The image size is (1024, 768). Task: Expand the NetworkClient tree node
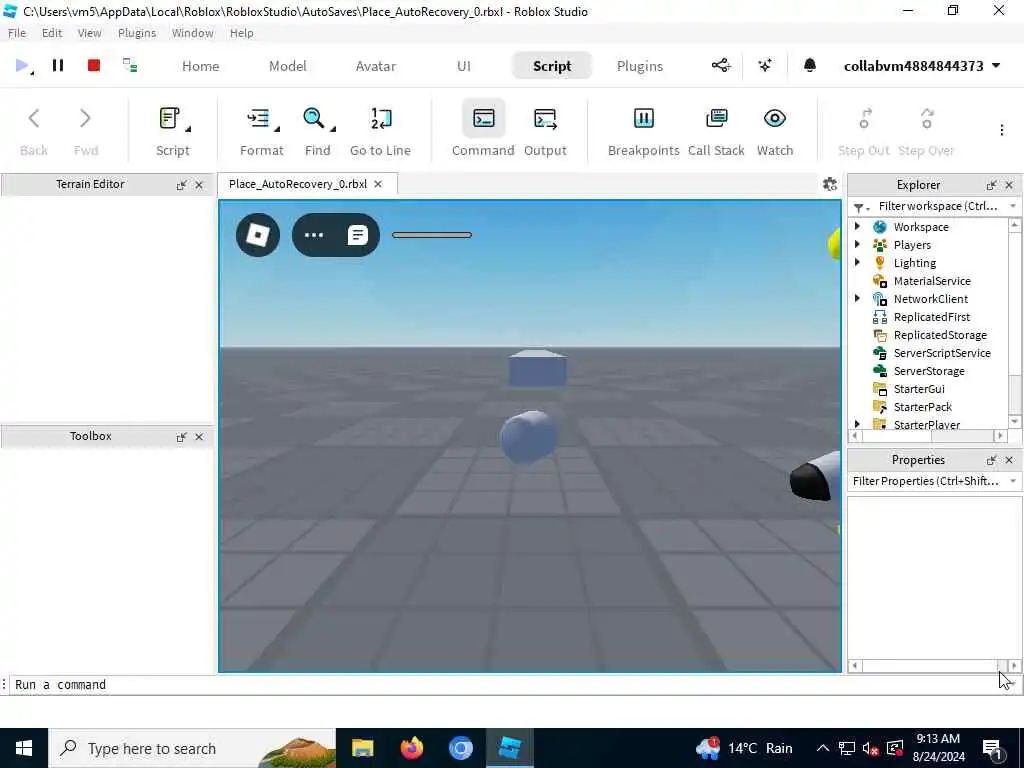point(857,298)
